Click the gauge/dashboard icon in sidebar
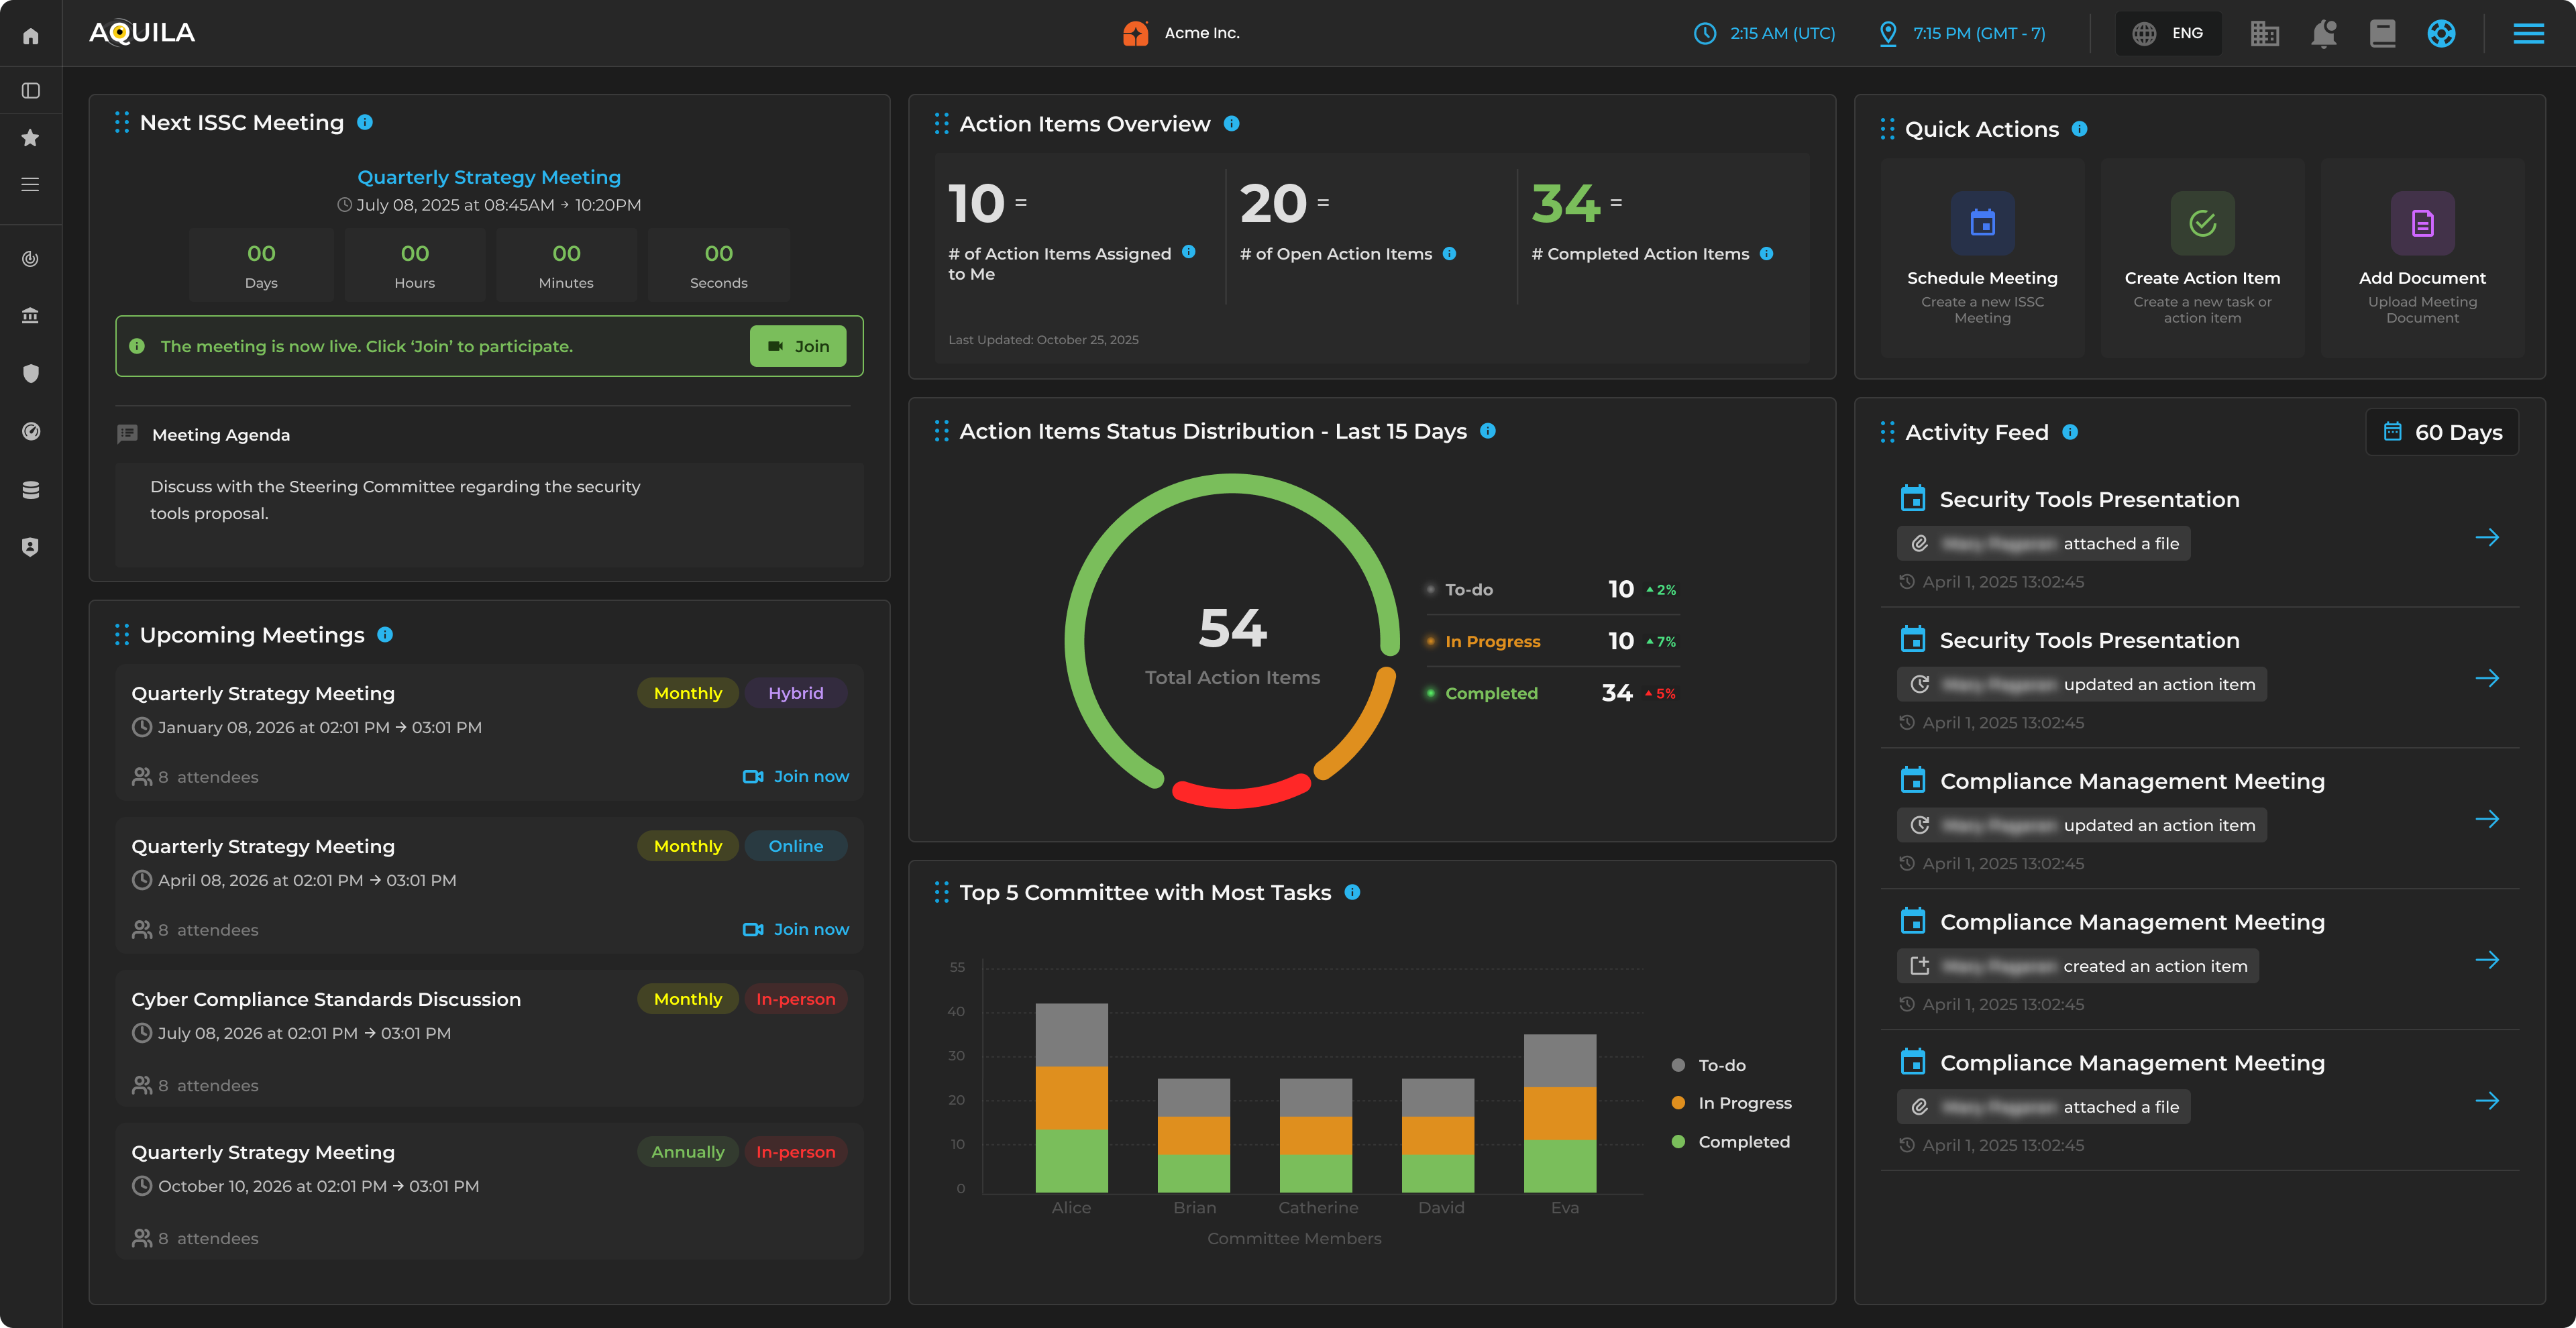Viewport: 2576px width, 1328px height. click(30, 431)
